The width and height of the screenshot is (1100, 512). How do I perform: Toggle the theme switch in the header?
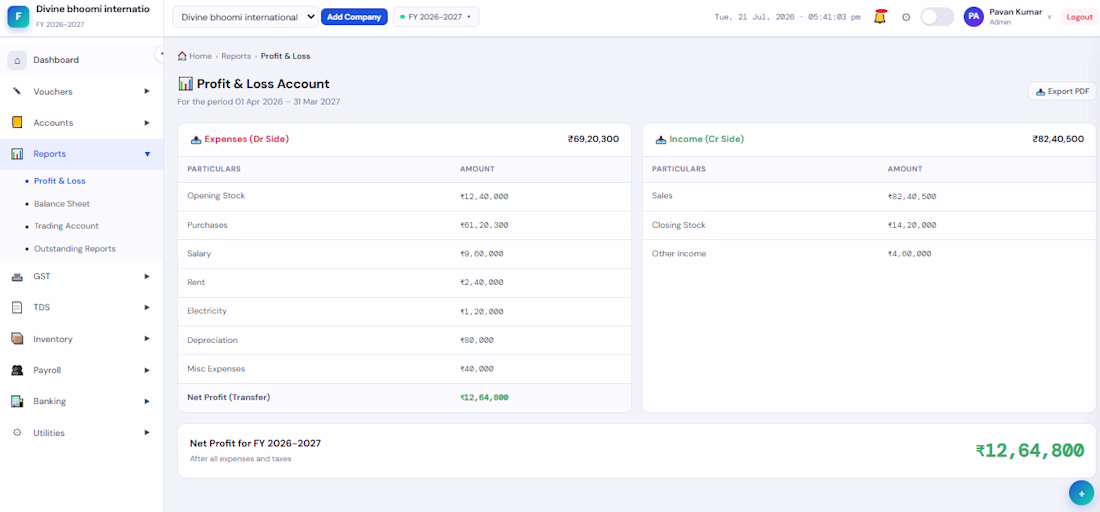click(x=937, y=17)
